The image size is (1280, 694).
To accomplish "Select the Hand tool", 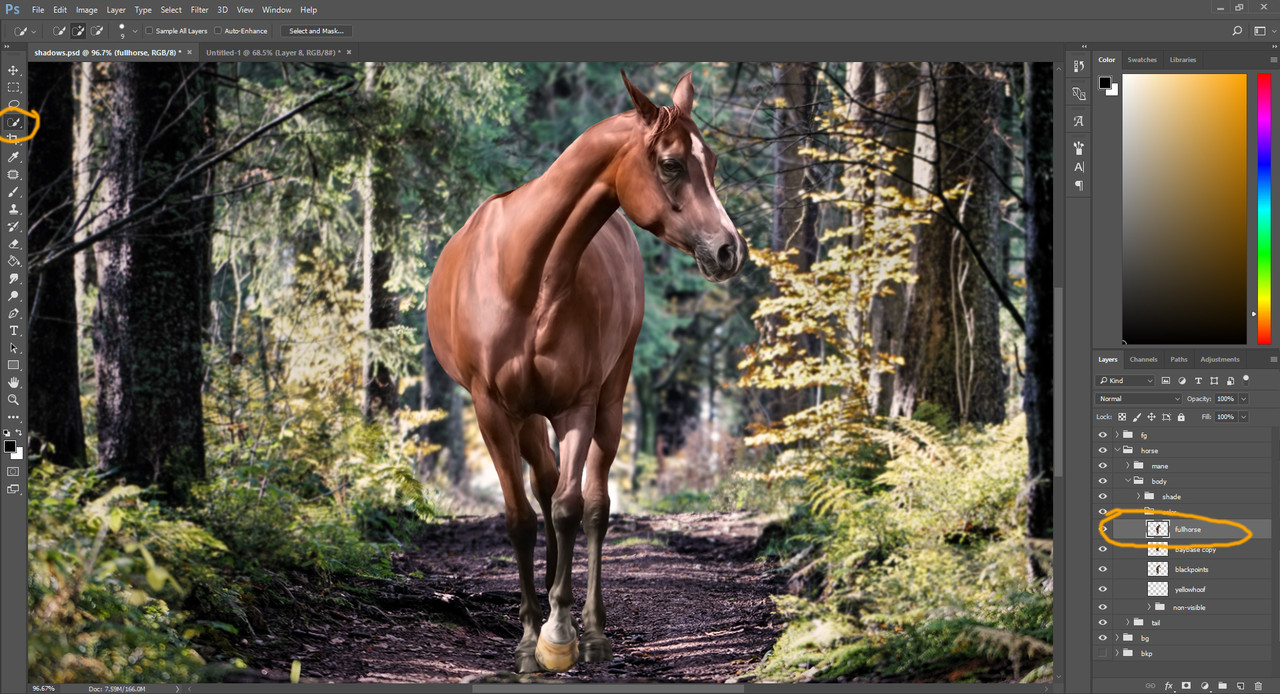I will 13,382.
